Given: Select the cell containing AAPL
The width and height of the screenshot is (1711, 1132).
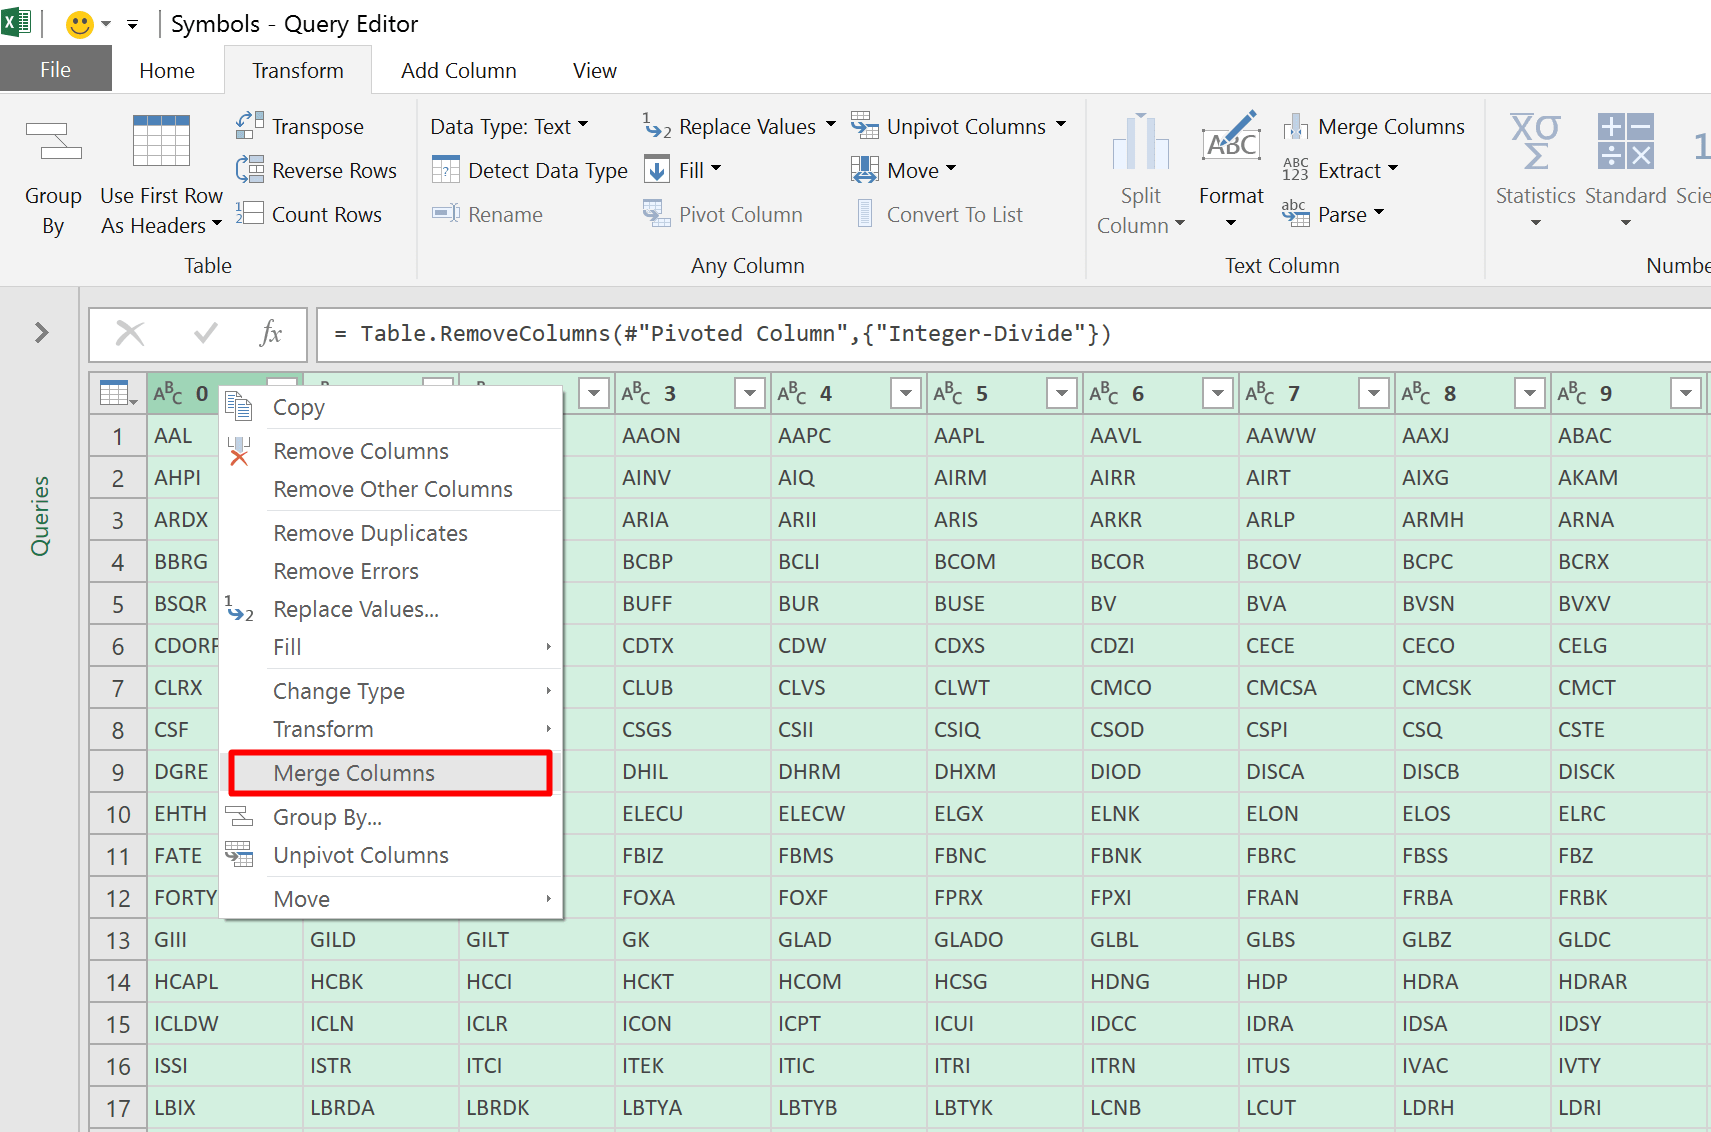Looking at the screenshot, I should click(959, 436).
